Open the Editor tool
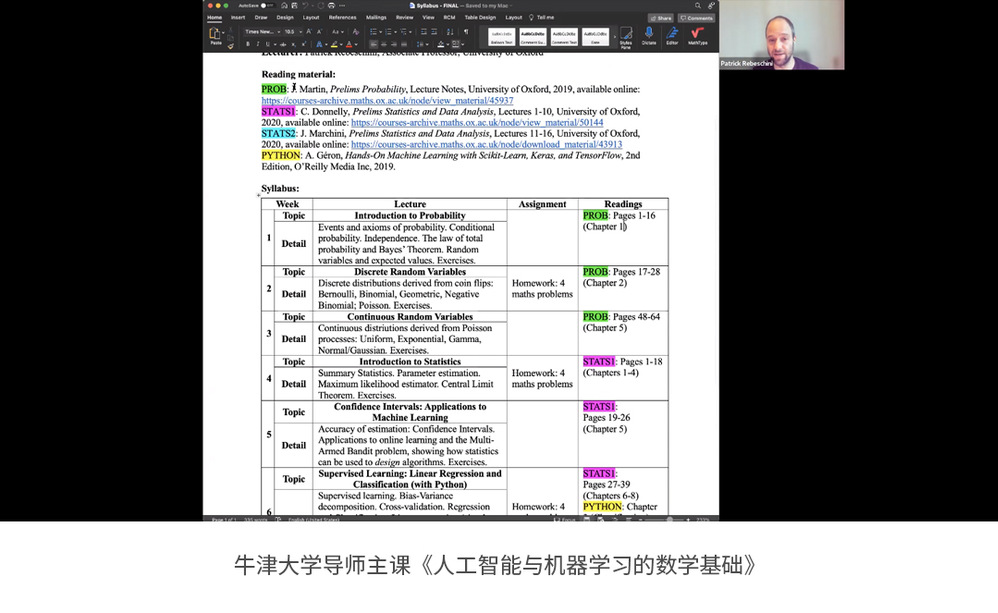Image resolution: width=998 pixels, height=613 pixels. point(672,36)
